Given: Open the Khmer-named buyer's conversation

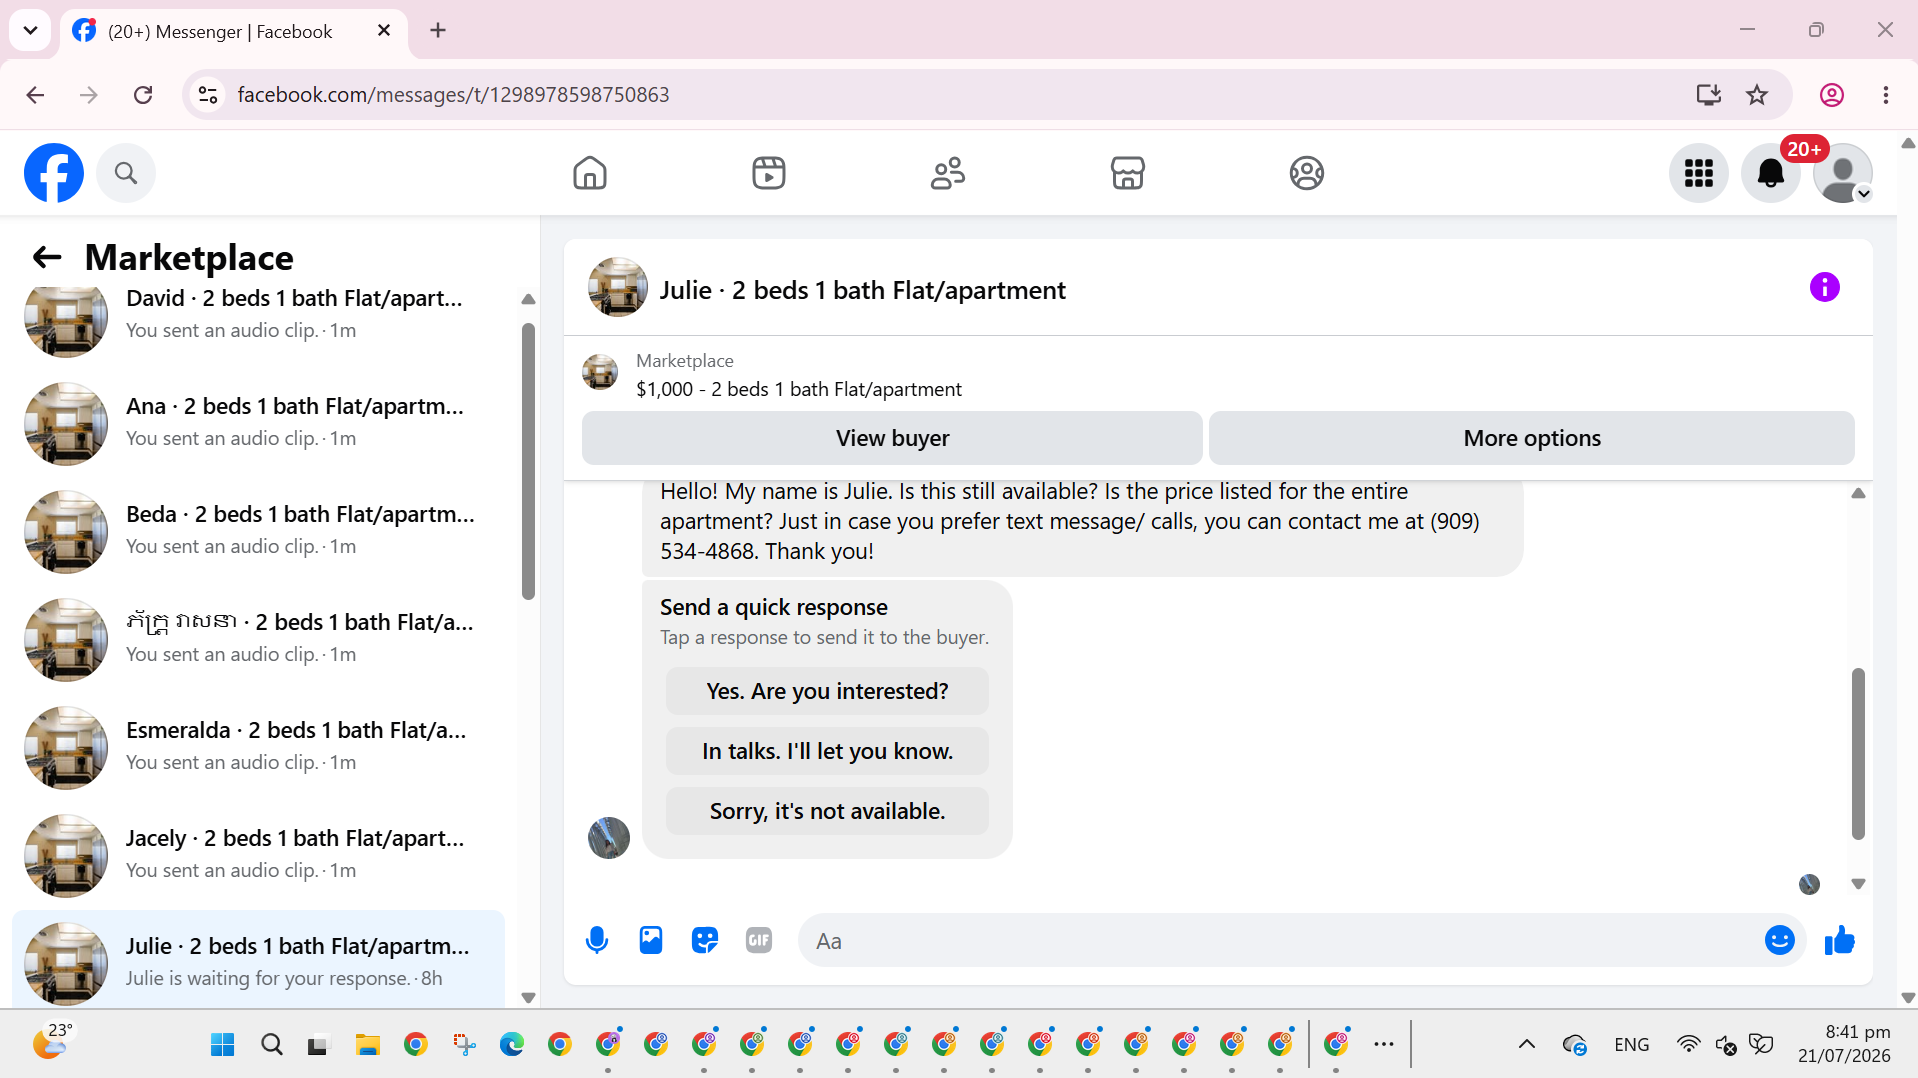Looking at the screenshot, I should tap(258, 638).
